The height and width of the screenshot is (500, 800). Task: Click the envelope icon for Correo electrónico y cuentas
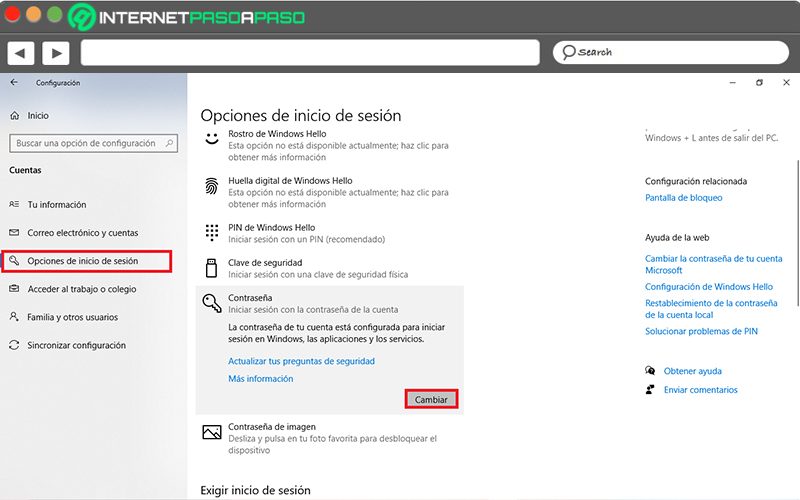point(14,232)
